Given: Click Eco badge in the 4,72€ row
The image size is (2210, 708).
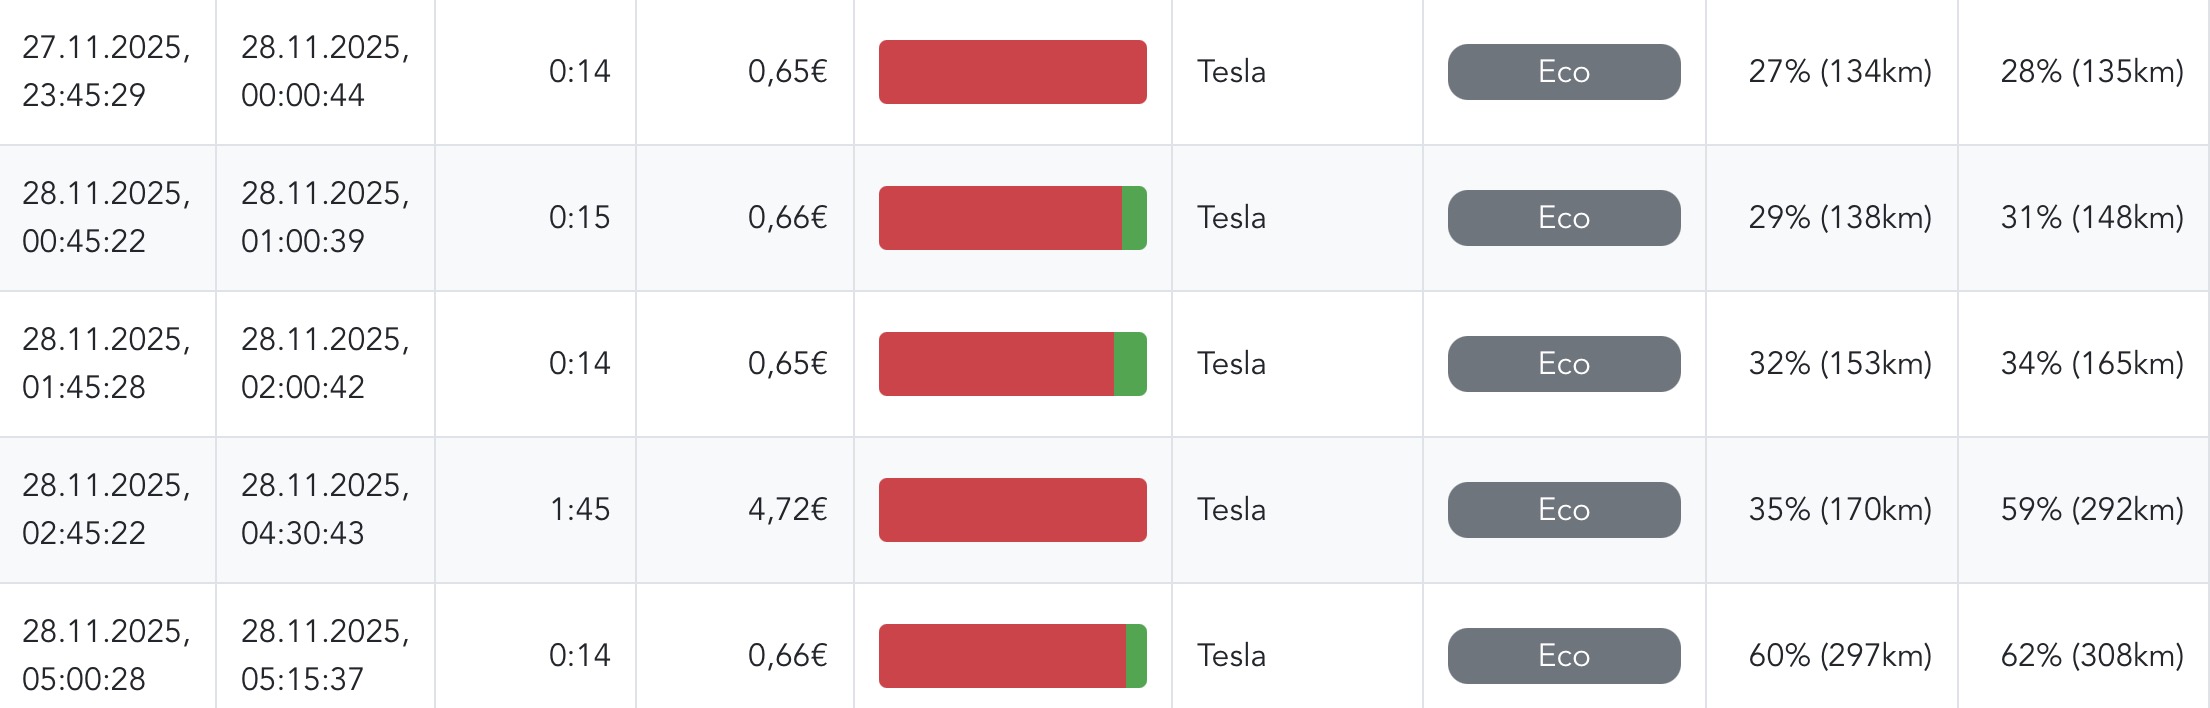Looking at the screenshot, I should click(x=1563, y=510).
